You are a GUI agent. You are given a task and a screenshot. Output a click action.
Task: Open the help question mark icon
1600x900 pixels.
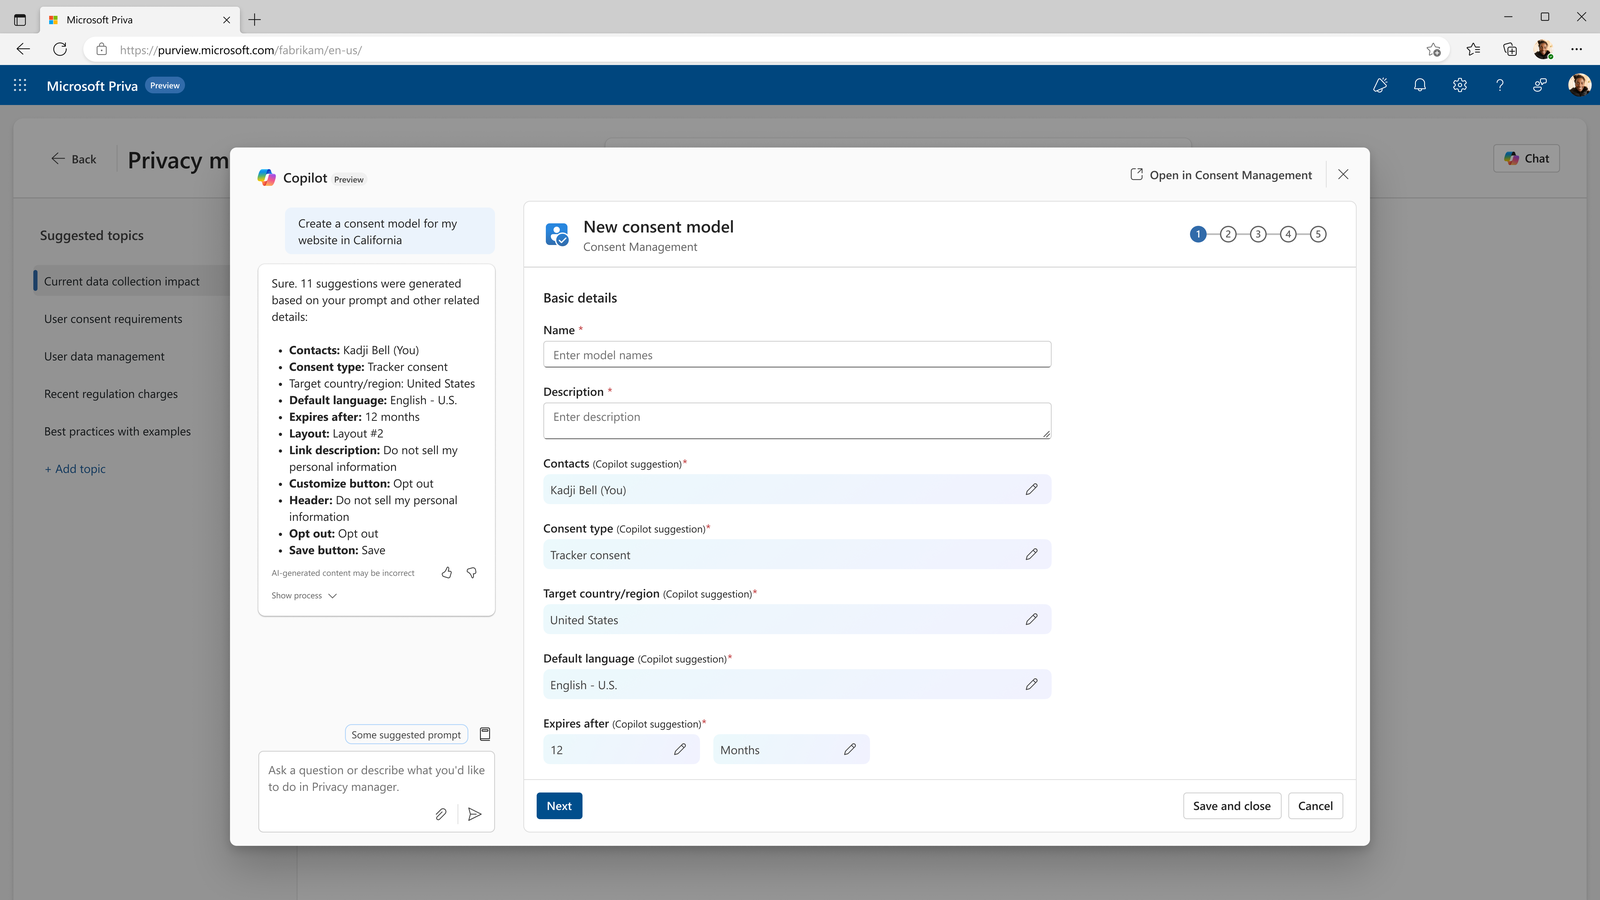pyautogui.click(x=1500, y=86)
